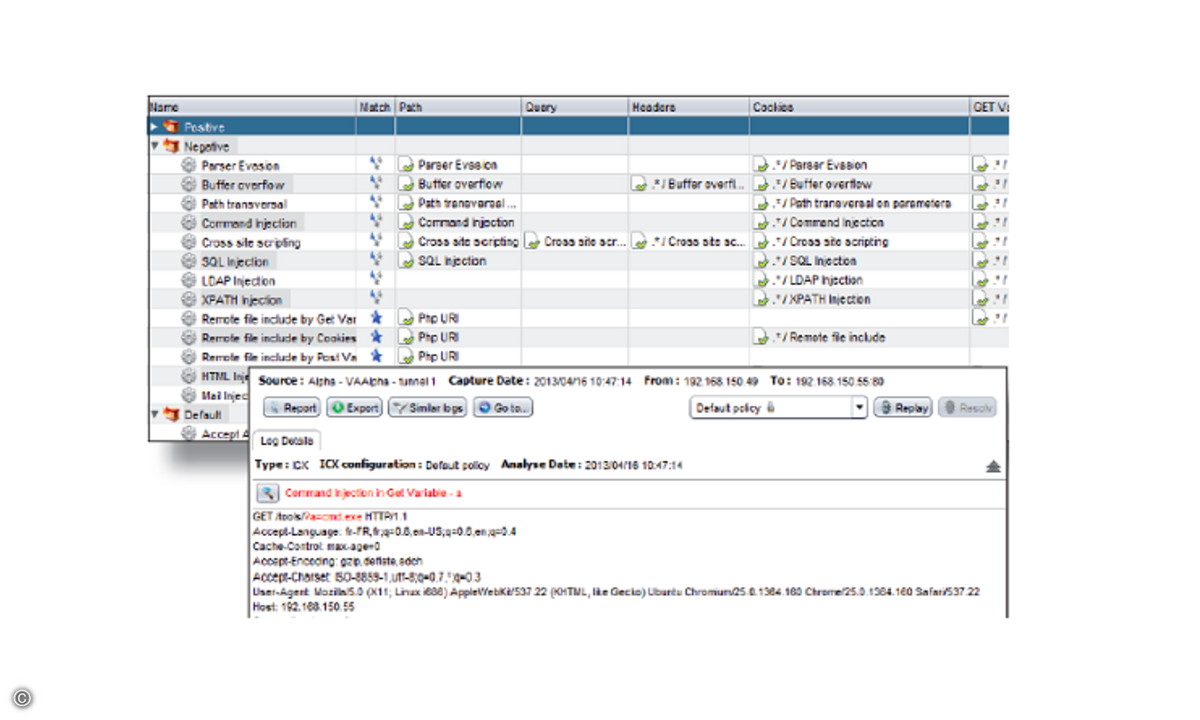Click the User-Agent header line
1200x720 pixels.
click(x=616, y=592)
